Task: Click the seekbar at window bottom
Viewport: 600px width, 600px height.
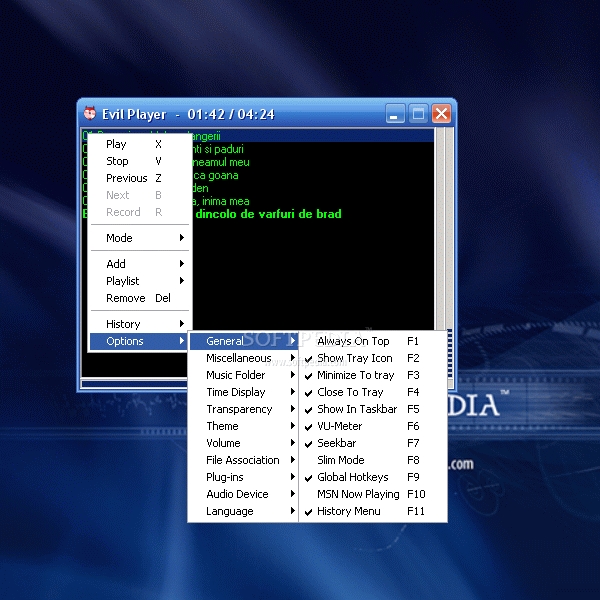Action: (134, 384)
